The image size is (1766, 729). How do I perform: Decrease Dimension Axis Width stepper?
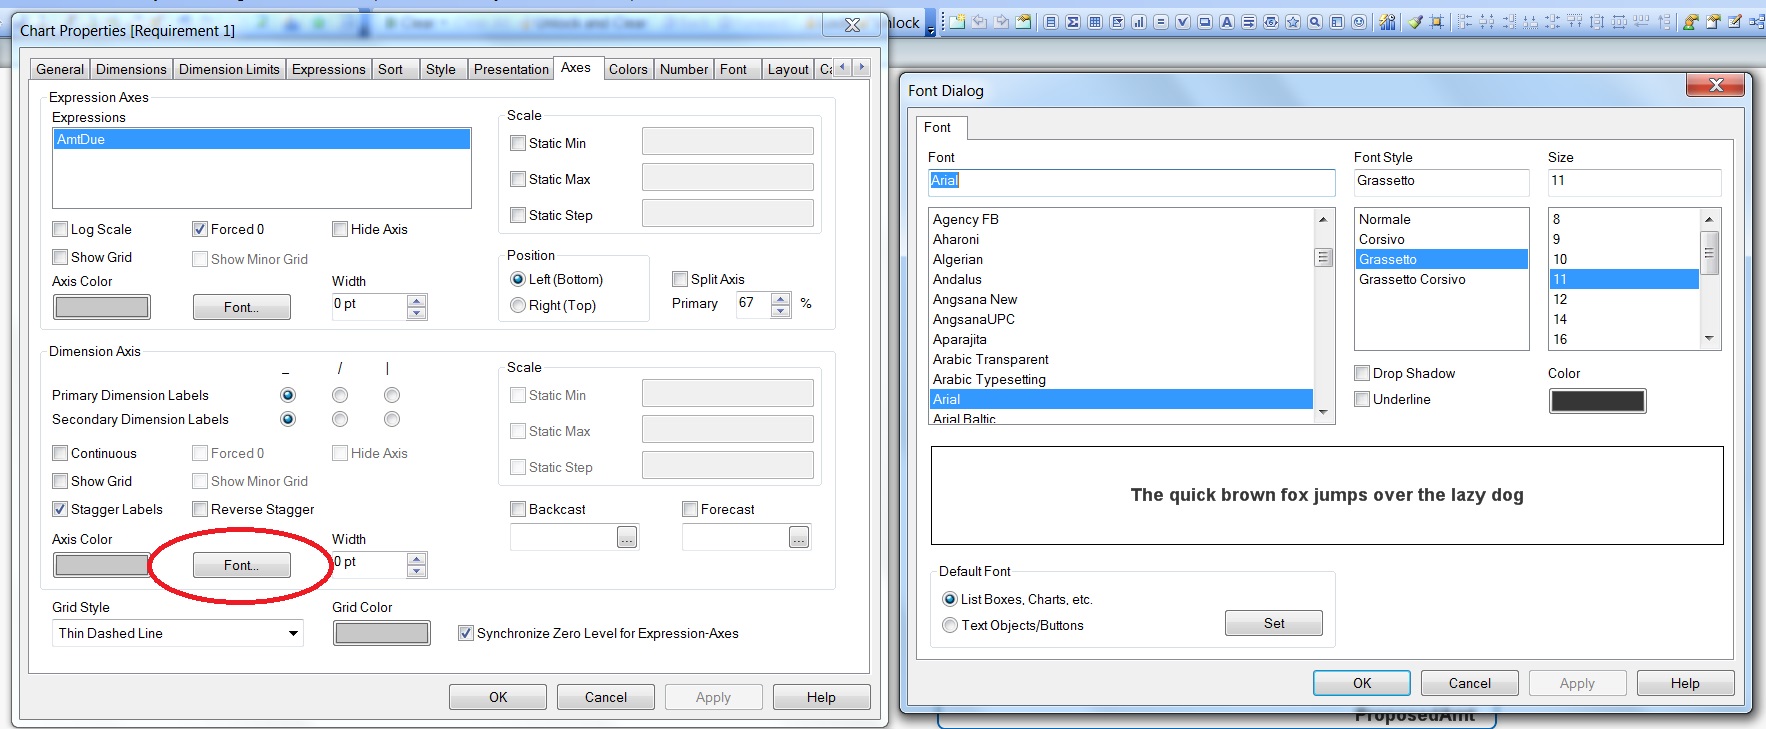(417, 571)
